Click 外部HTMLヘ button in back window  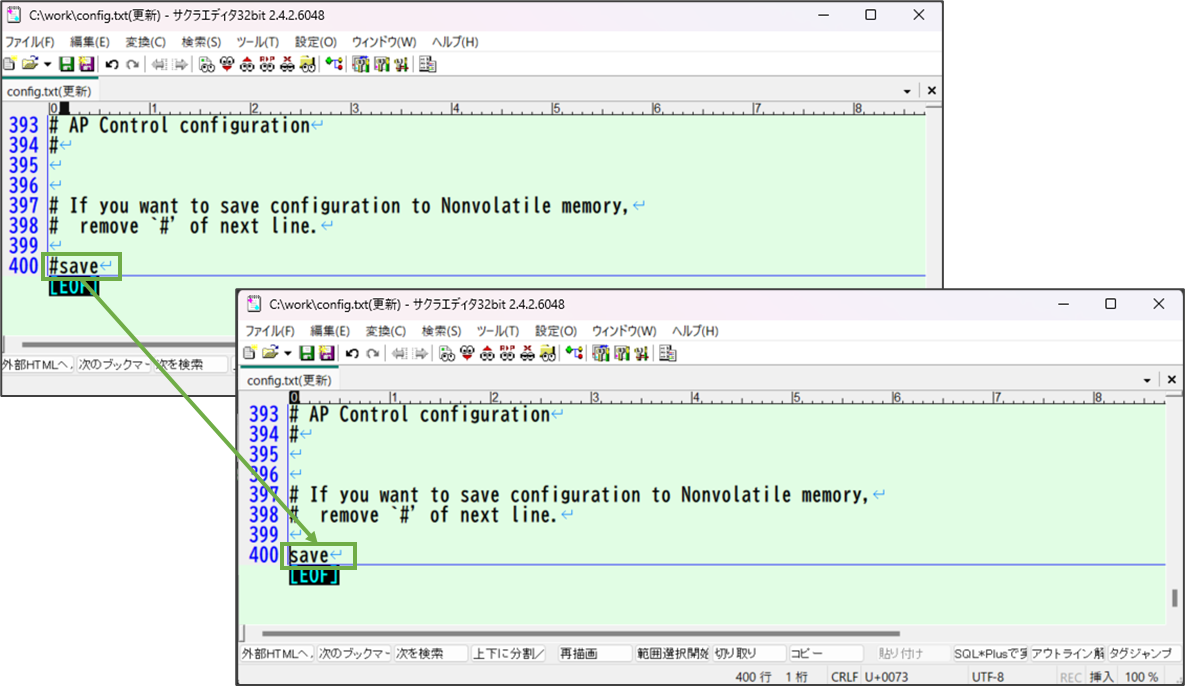37,364
